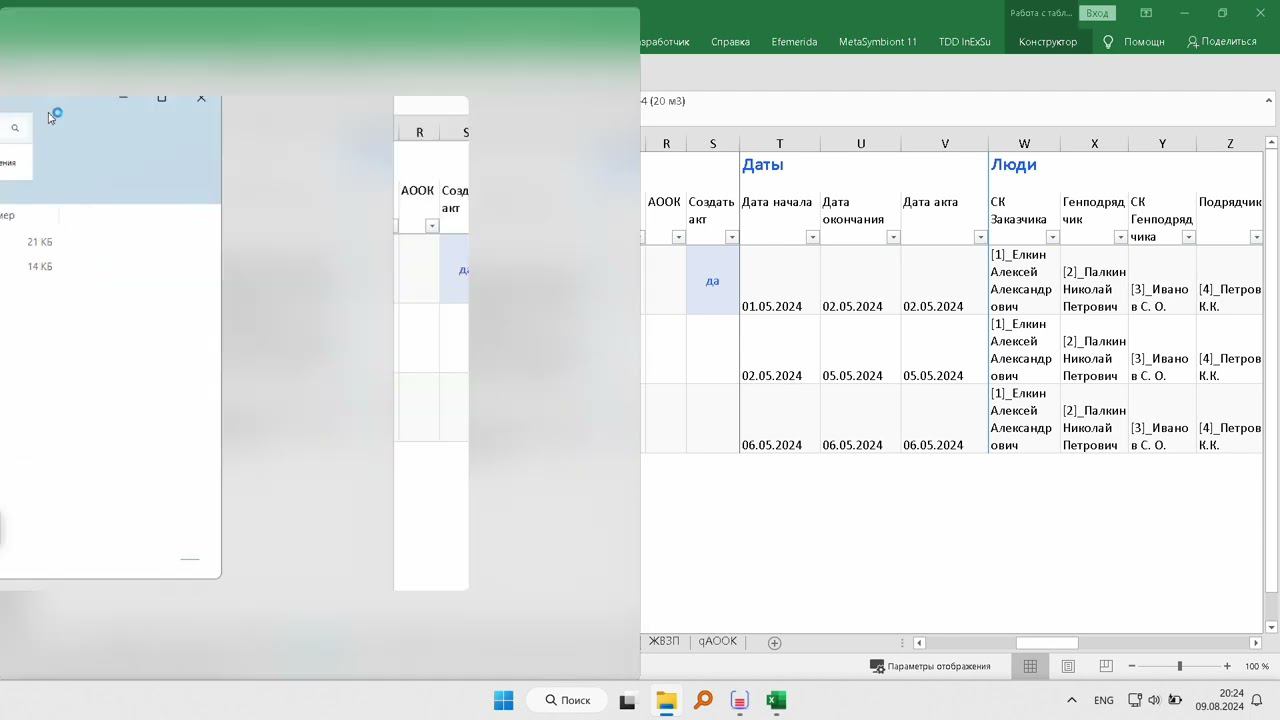Click search icon in left window
This screenshot has height=720, width=1280.
(15, 128)
